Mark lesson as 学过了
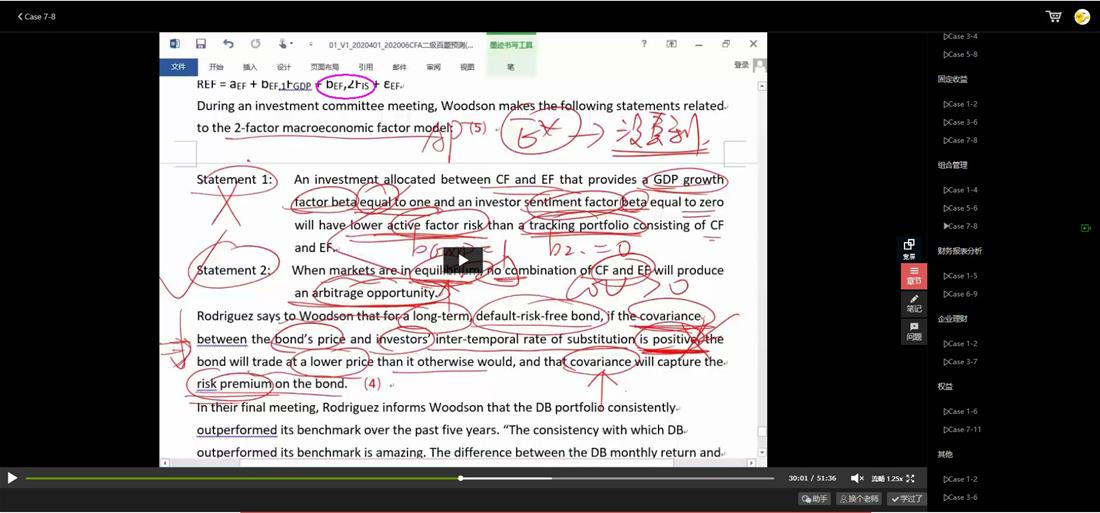The height and width of the screenshot is (513, 1100). tap(906, 498)
